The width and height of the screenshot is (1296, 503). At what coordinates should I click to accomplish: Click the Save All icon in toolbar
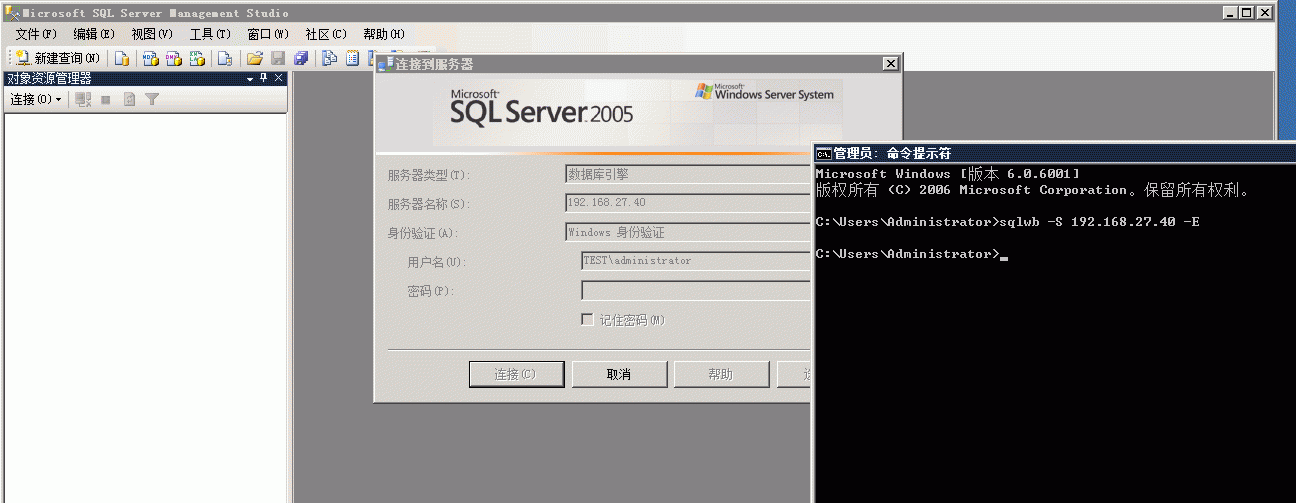pyautogui.click(x=301, y=58)
